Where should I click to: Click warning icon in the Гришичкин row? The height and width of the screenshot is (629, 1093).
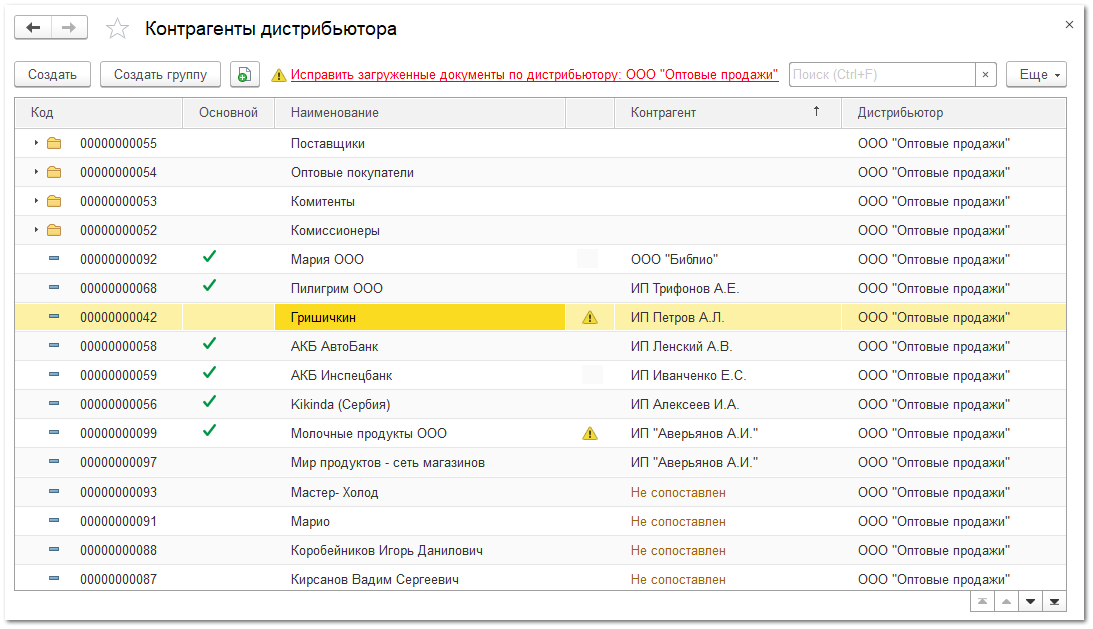click(x=590, y=318)
